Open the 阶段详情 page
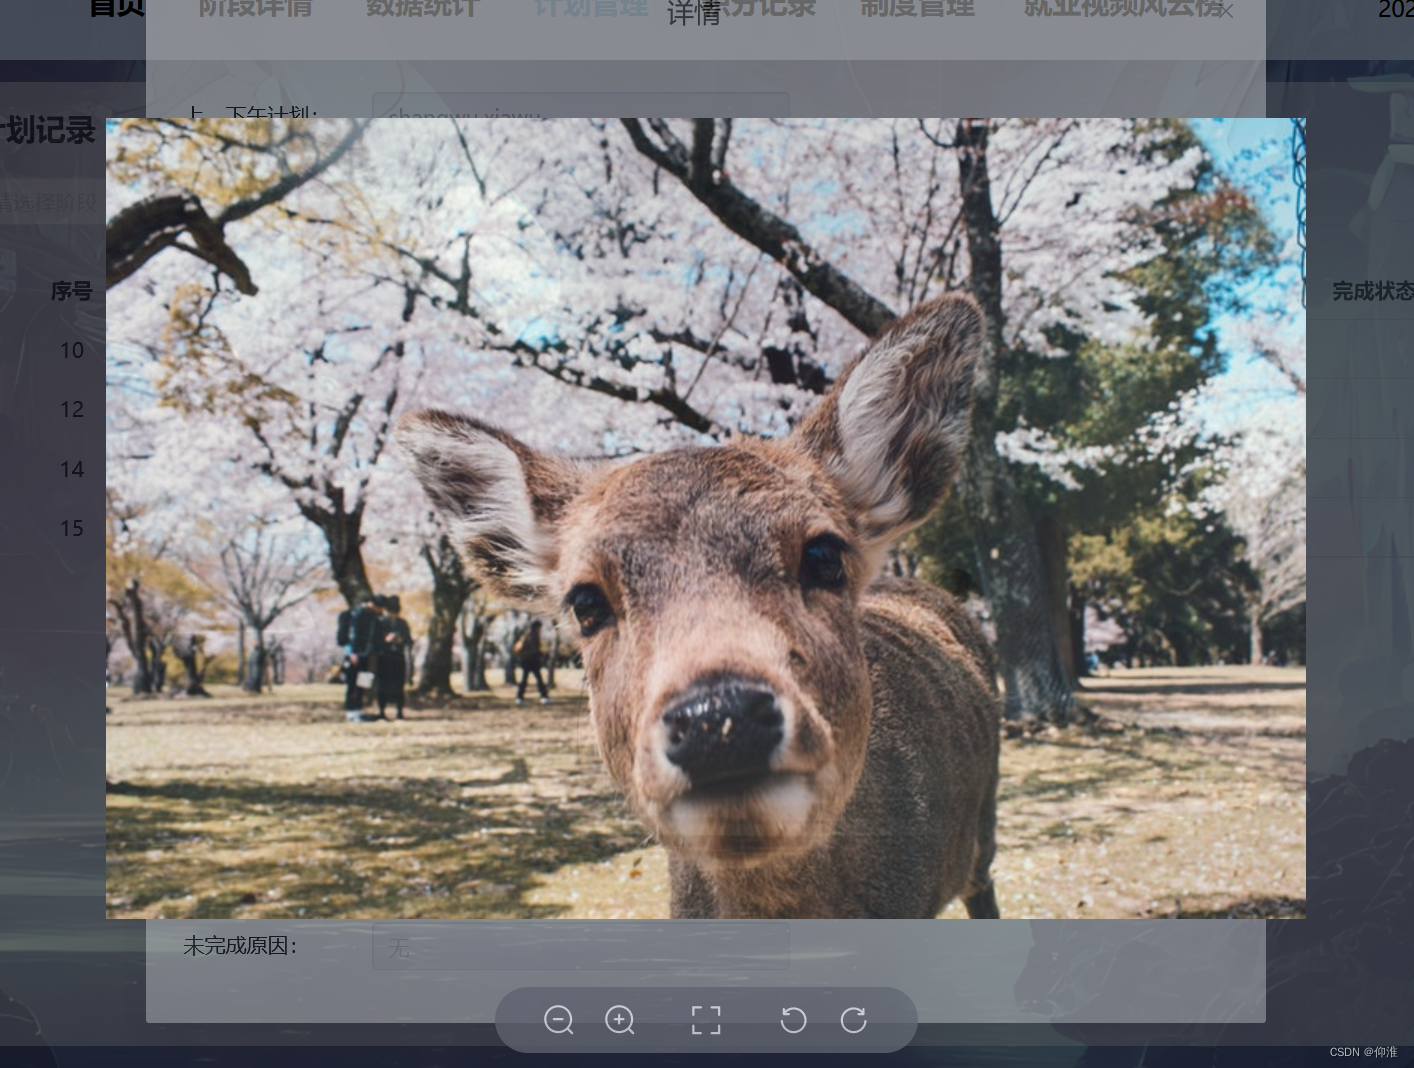This screenshot has width=1414, height=1068. pos(255,8)
